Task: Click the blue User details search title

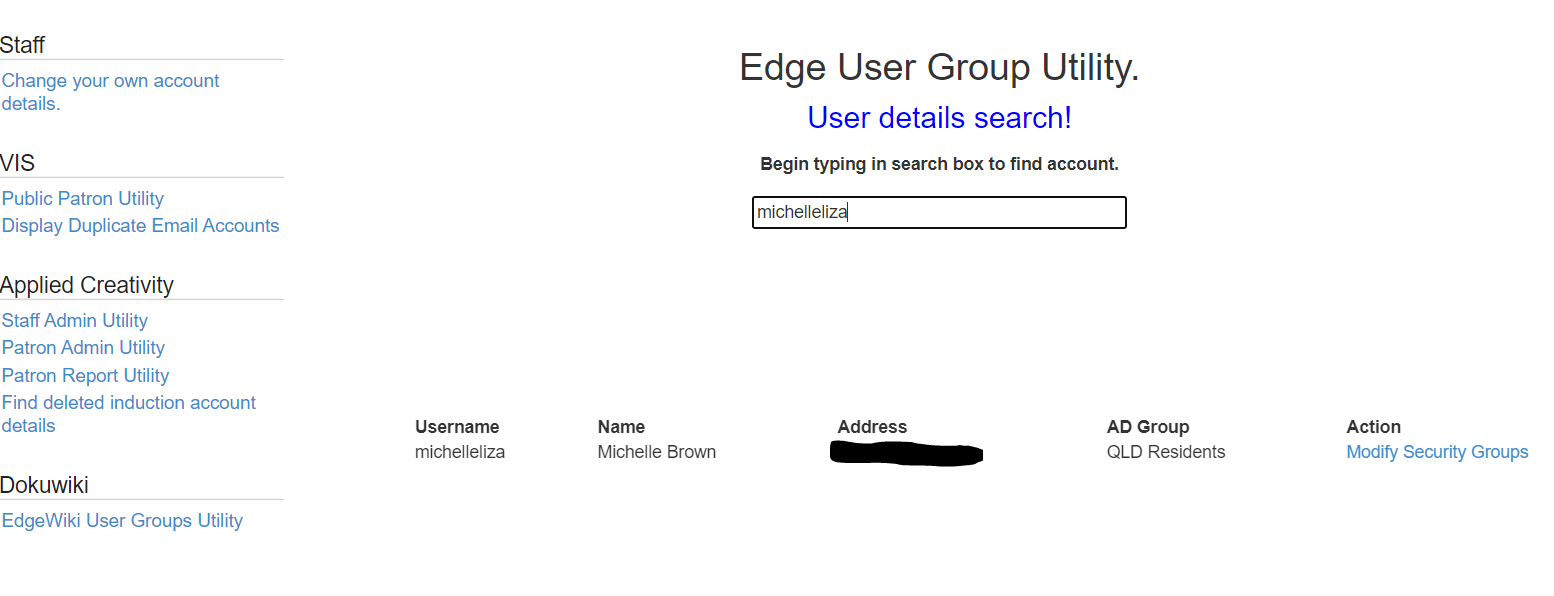Action: click(939, 118)
